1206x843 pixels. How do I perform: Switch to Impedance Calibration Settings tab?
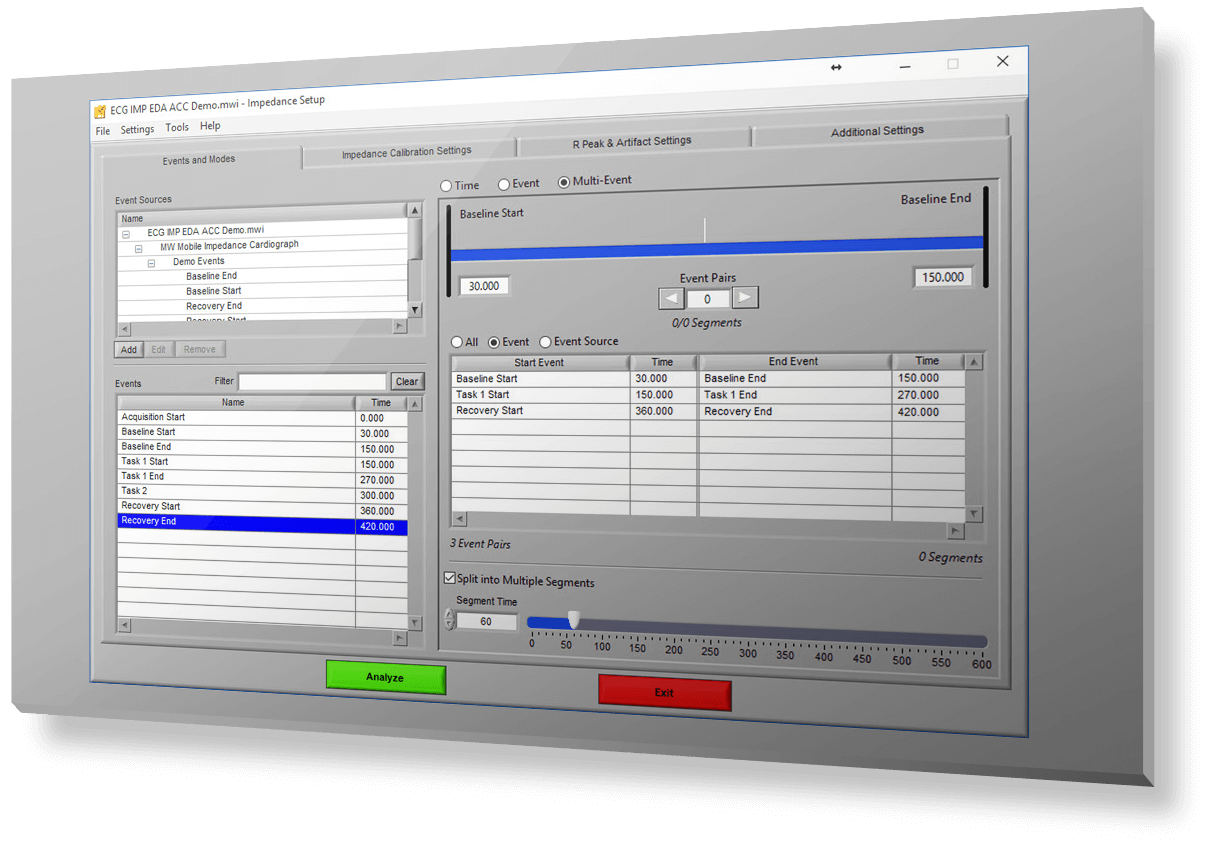click(406, 152)
